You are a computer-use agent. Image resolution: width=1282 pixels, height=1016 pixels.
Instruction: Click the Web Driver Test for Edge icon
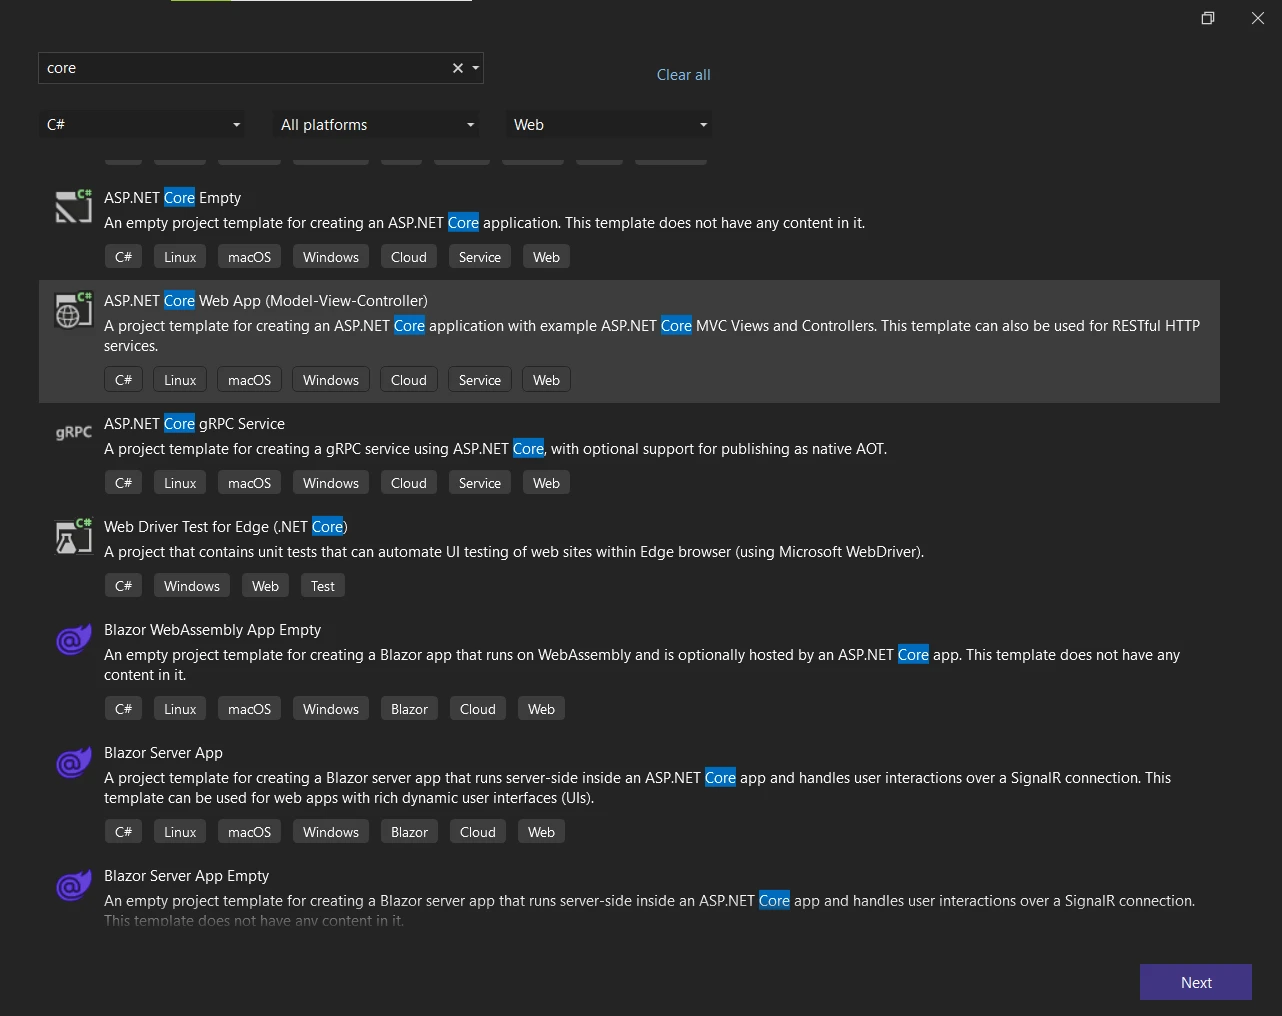(73, 536)
